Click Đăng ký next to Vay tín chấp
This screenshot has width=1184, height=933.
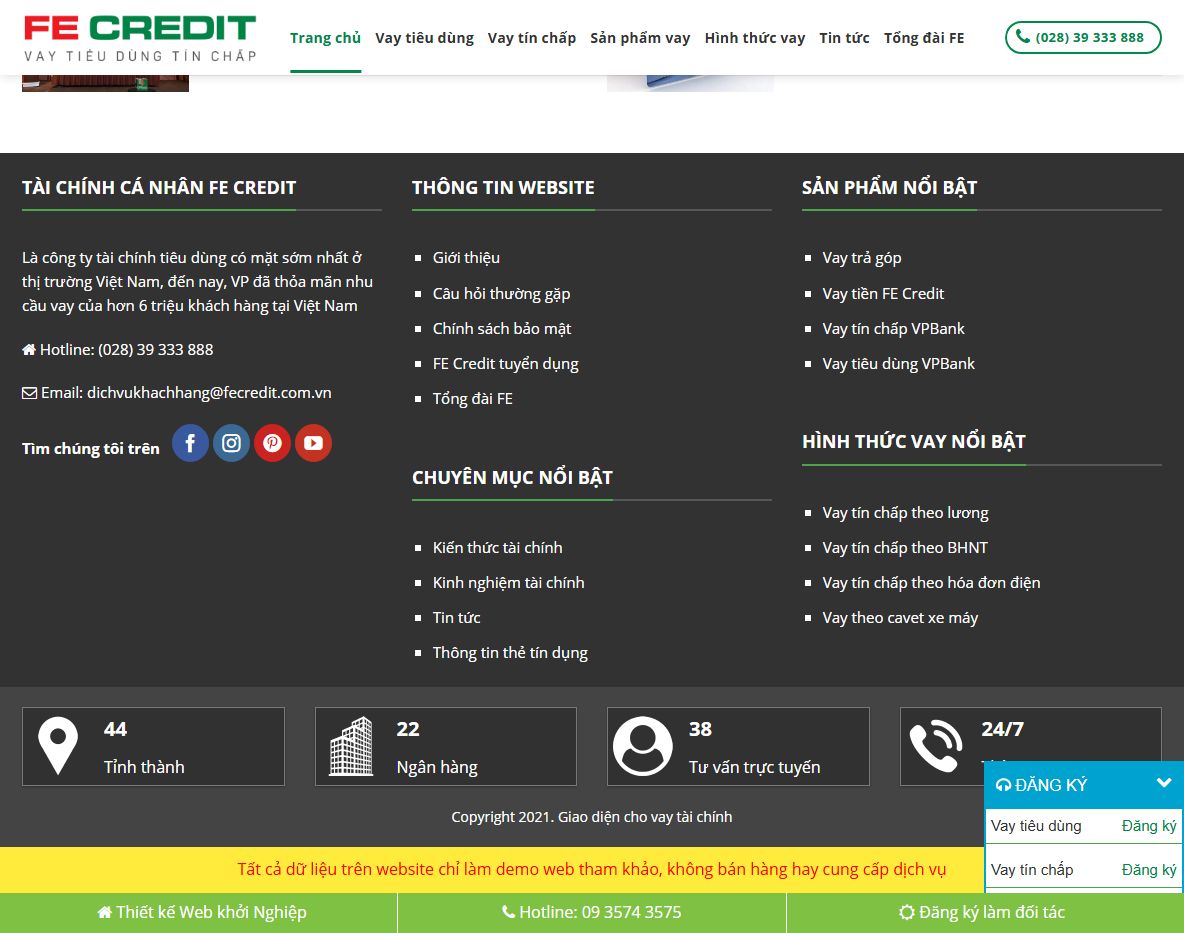(x=1149, y=870)
